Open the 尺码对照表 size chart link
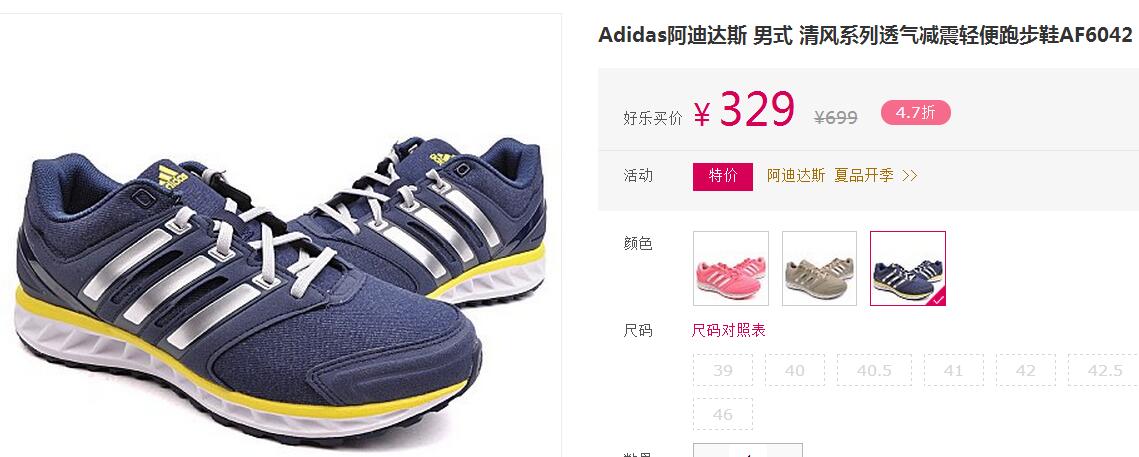Image resolution: width=1139 pixels, height=457 pixels. (729, 331)
